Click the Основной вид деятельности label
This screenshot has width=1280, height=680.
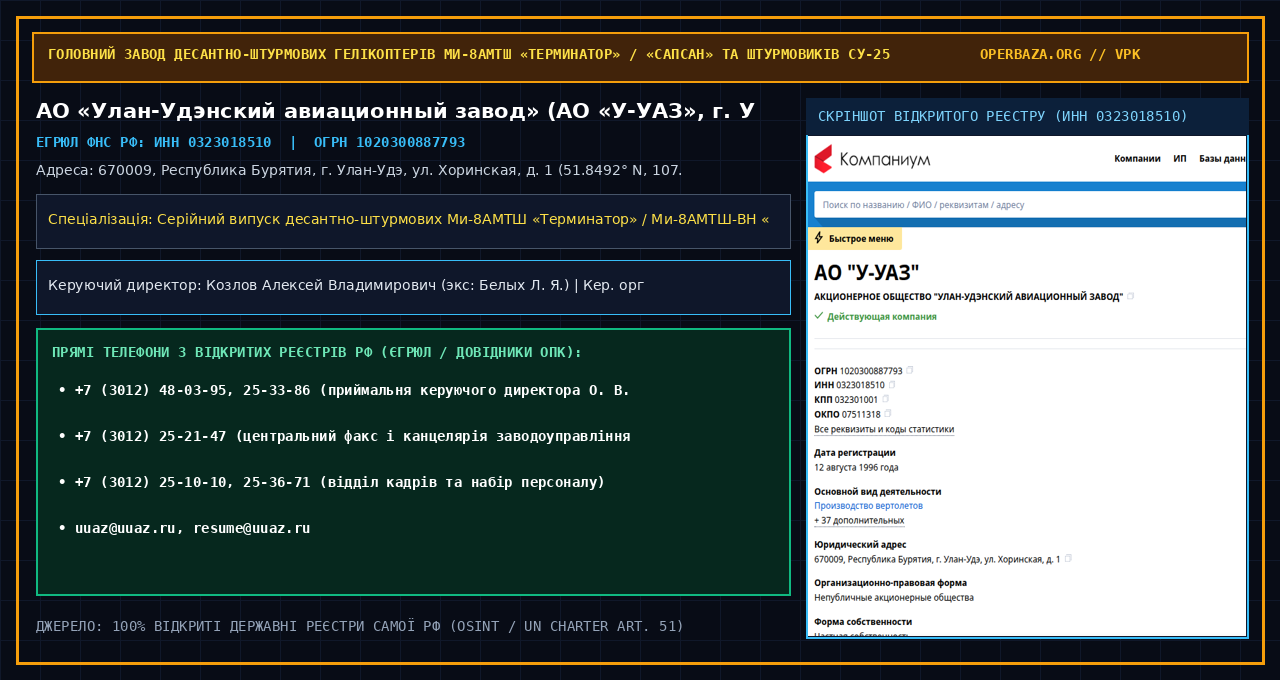coord(877,491)
